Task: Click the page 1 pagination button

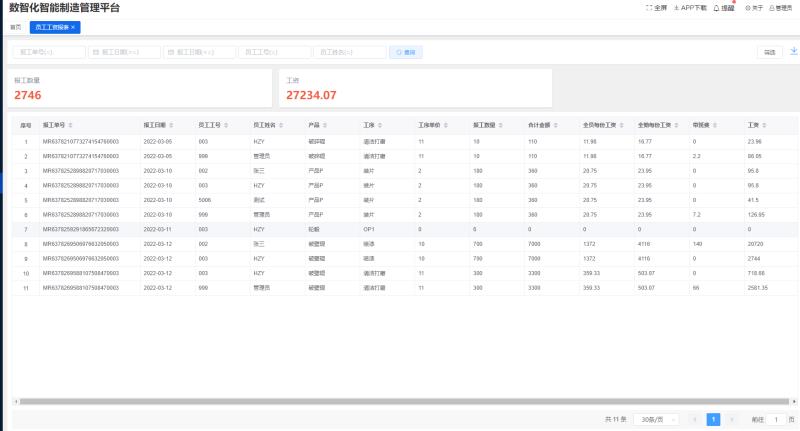Action: 713,420
